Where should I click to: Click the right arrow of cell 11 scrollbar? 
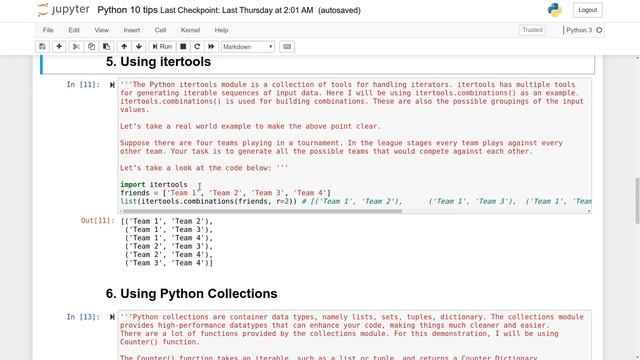pyautogui.click(x=589, y=211)
